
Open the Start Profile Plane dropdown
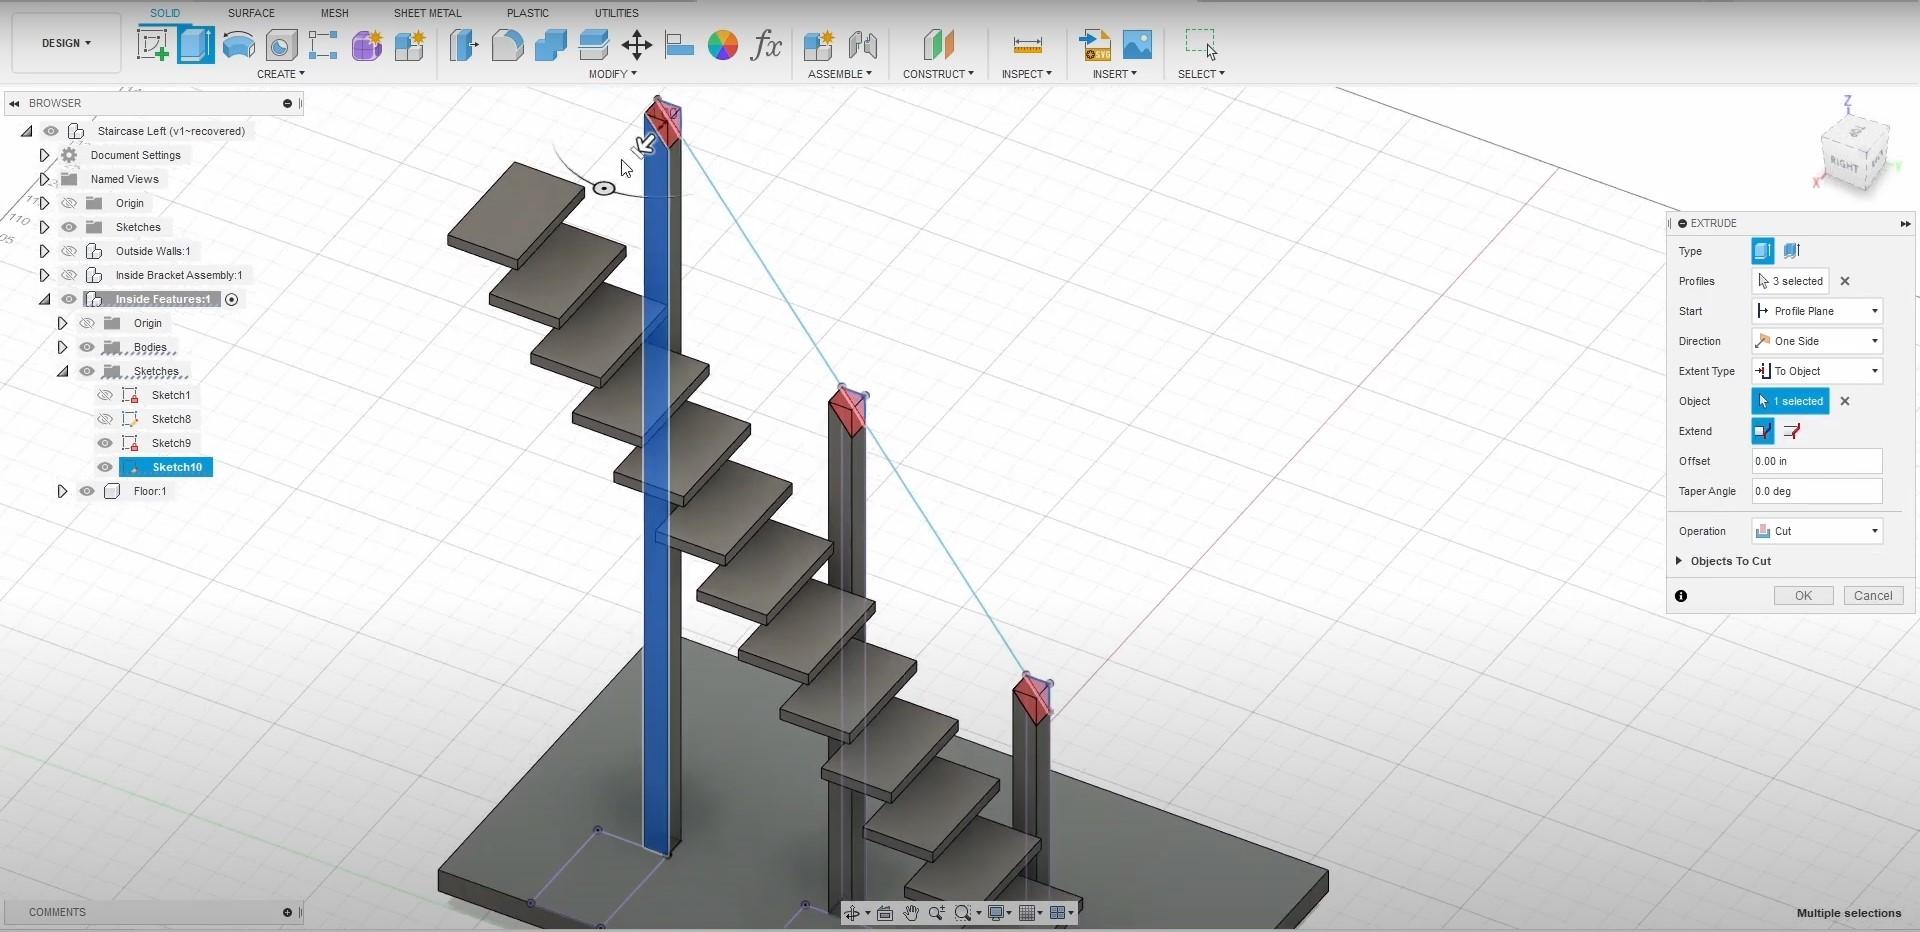pyautogui.click(x=1817, y=311)
